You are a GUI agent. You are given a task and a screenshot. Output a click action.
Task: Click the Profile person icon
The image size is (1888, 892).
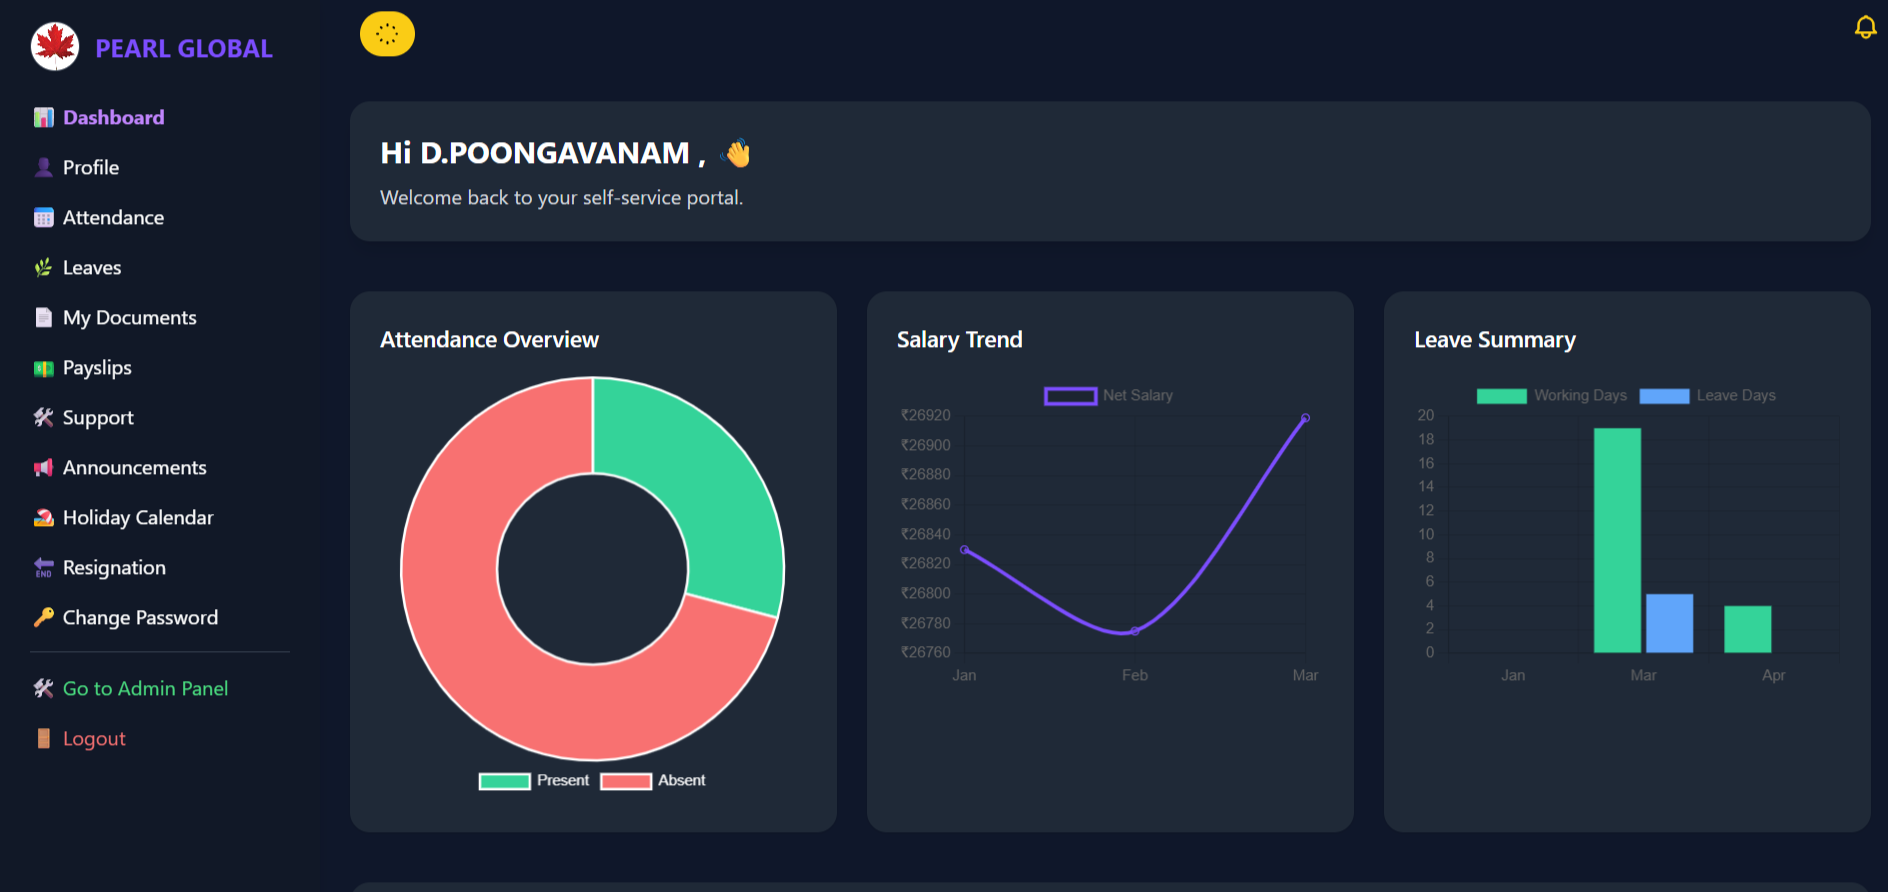point(43,168)
